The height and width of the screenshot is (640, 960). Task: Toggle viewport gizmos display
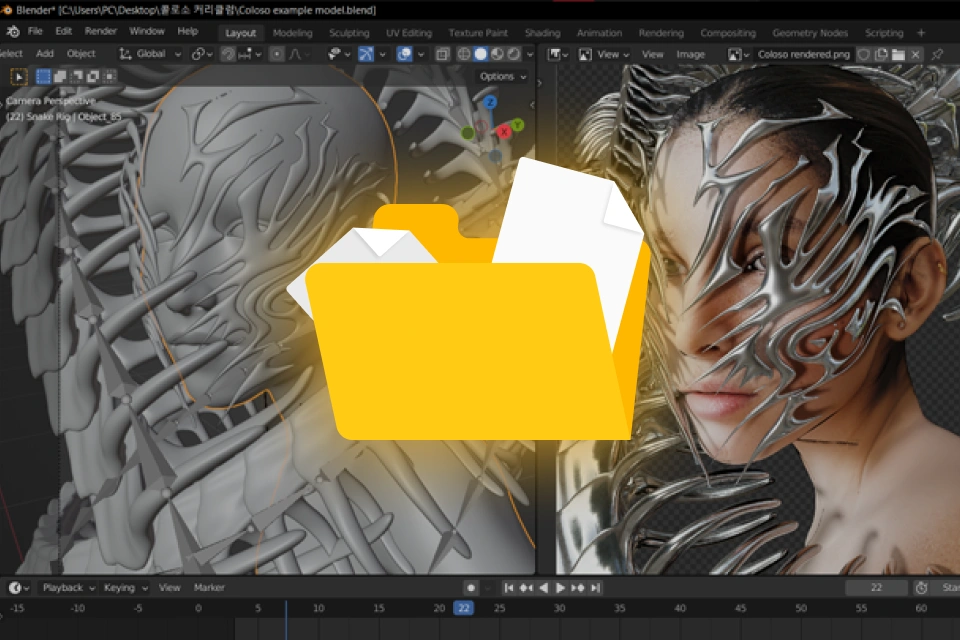(366, 54)
